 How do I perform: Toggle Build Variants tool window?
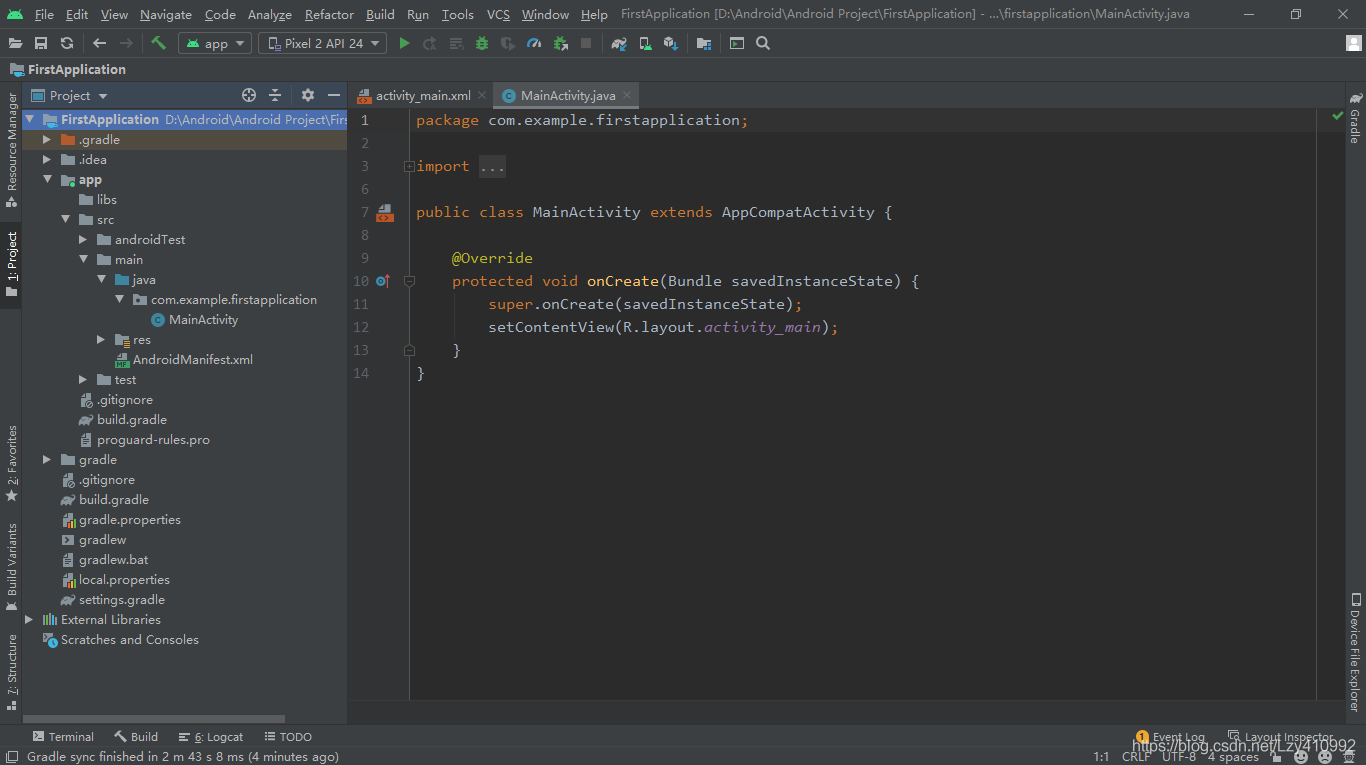[x=11, y=568]
